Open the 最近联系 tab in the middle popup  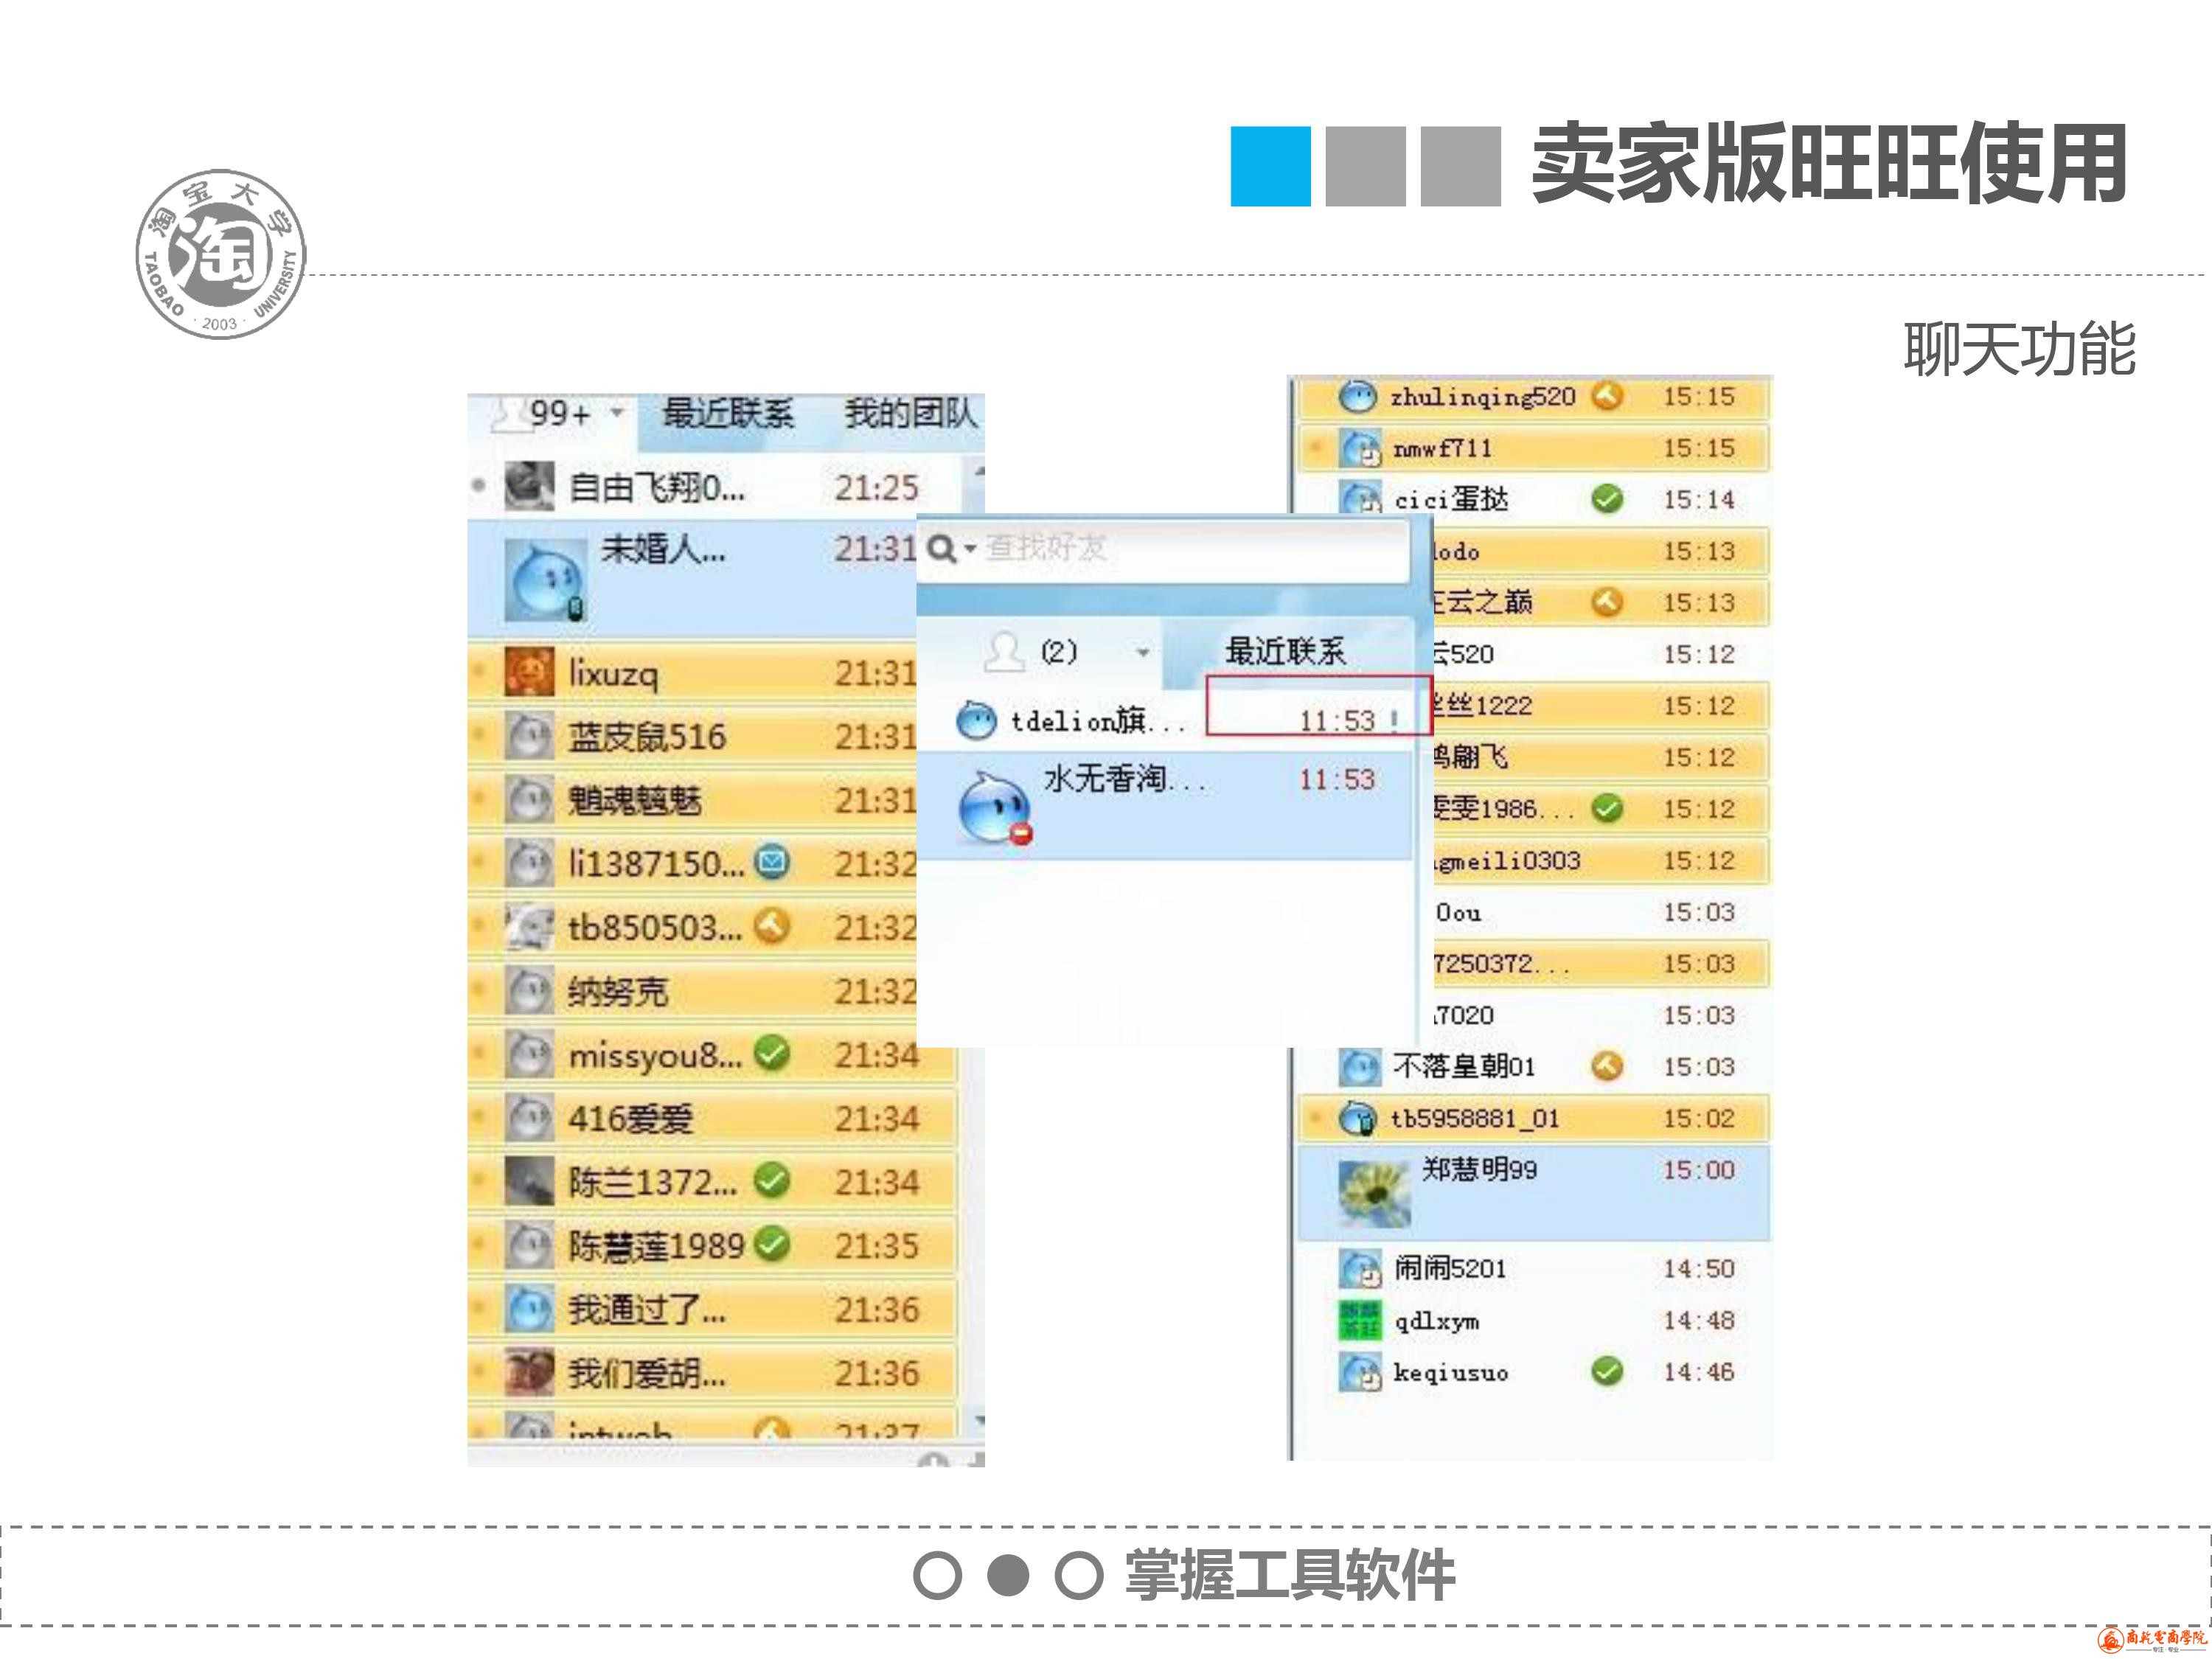point(1285,652)
